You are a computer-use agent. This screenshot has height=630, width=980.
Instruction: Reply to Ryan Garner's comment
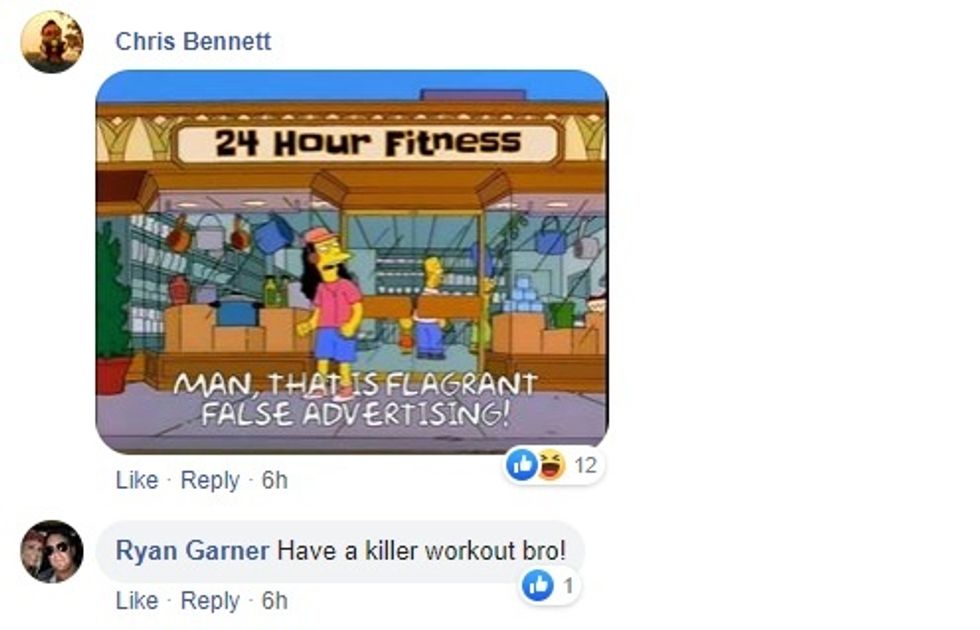point(210,601)
